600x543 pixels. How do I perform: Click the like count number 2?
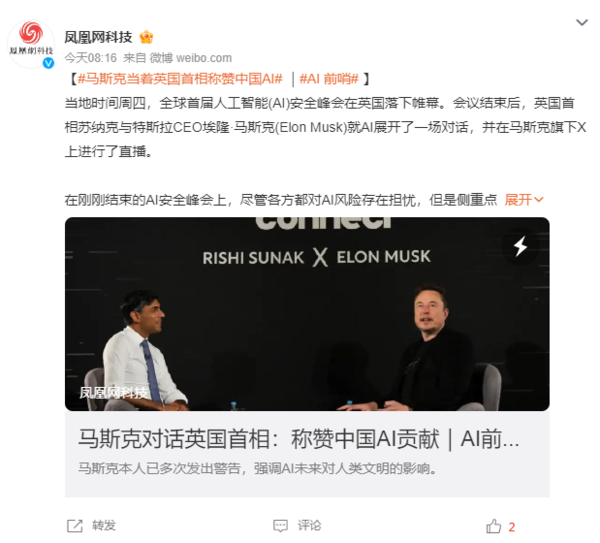(512, 527)
